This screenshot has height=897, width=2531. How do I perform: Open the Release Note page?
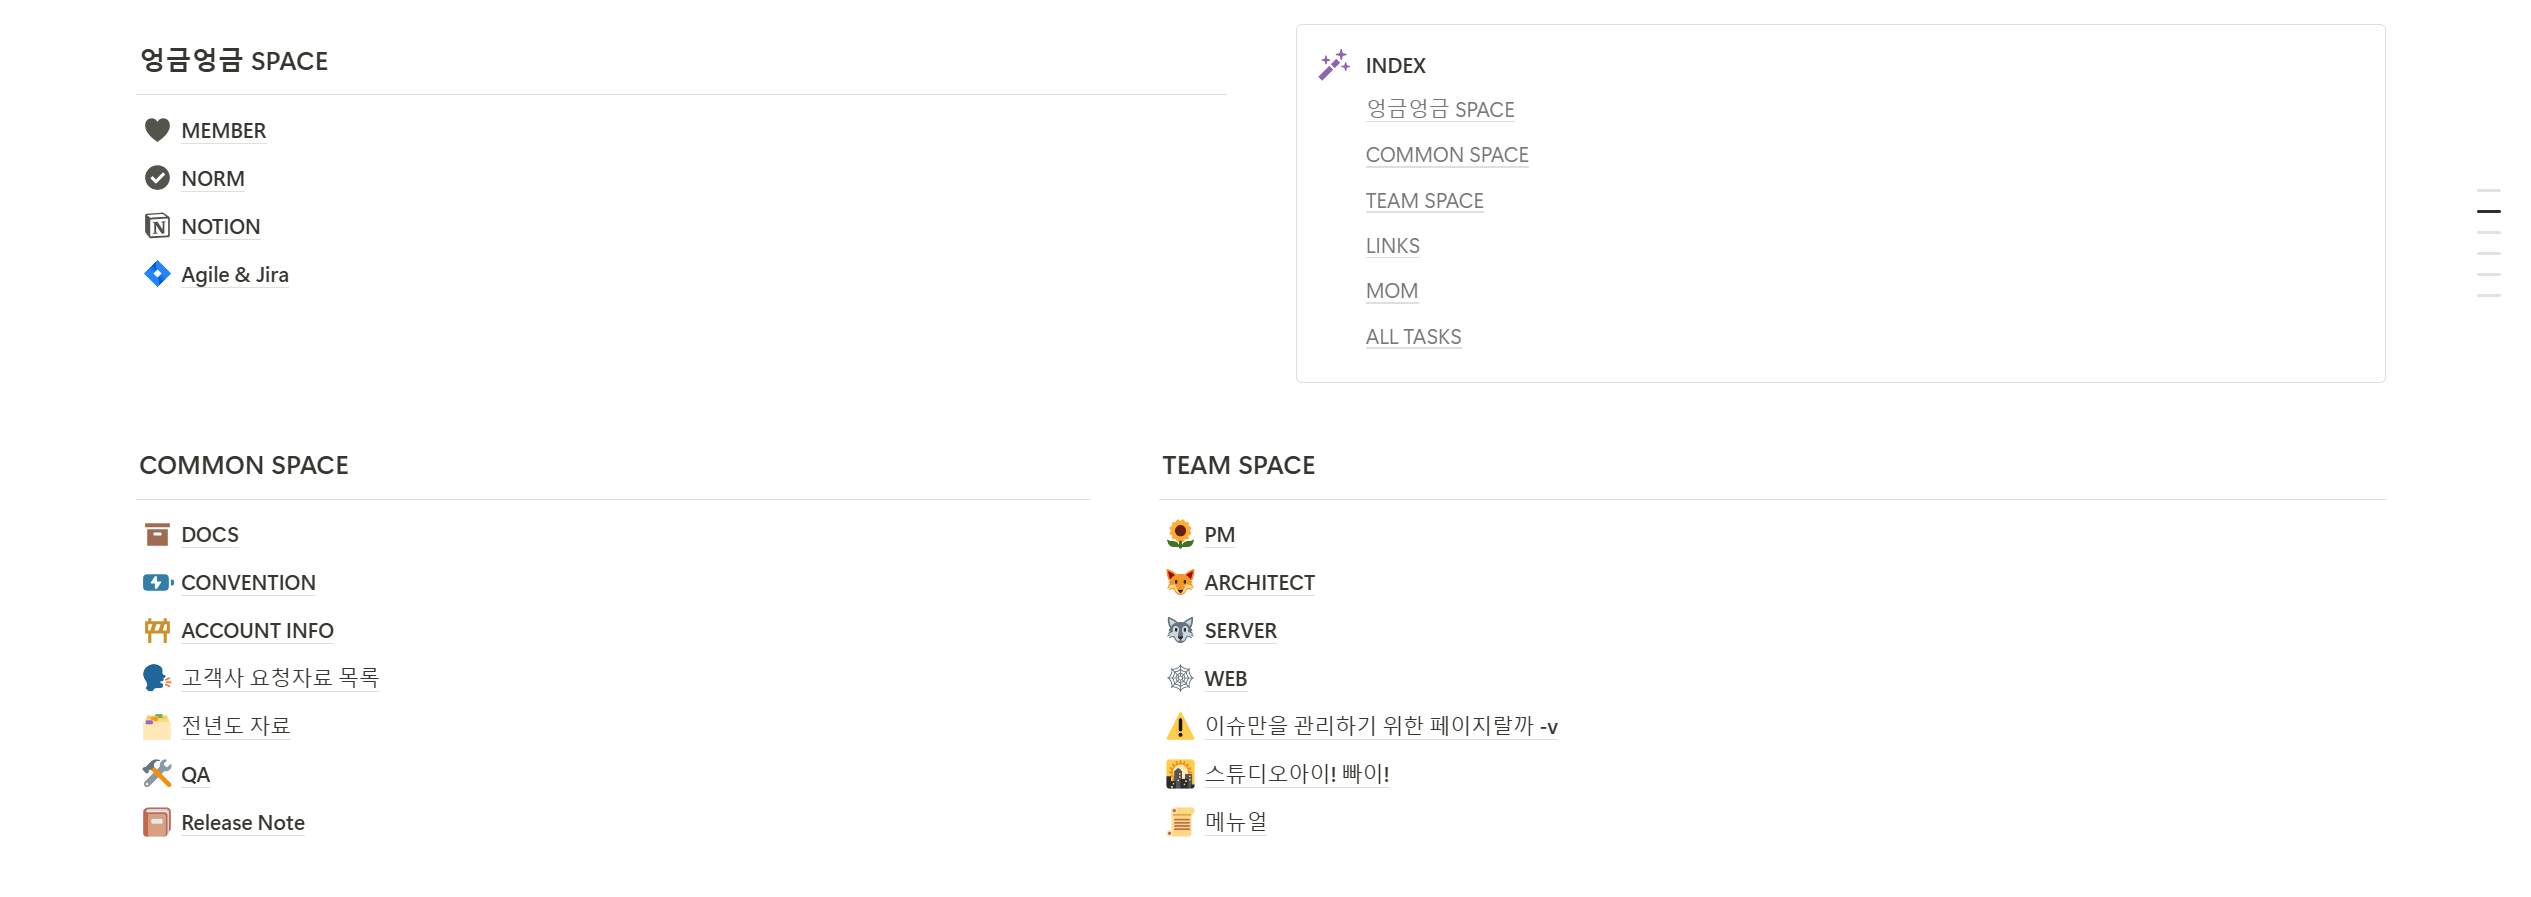(x=243, y=823)
